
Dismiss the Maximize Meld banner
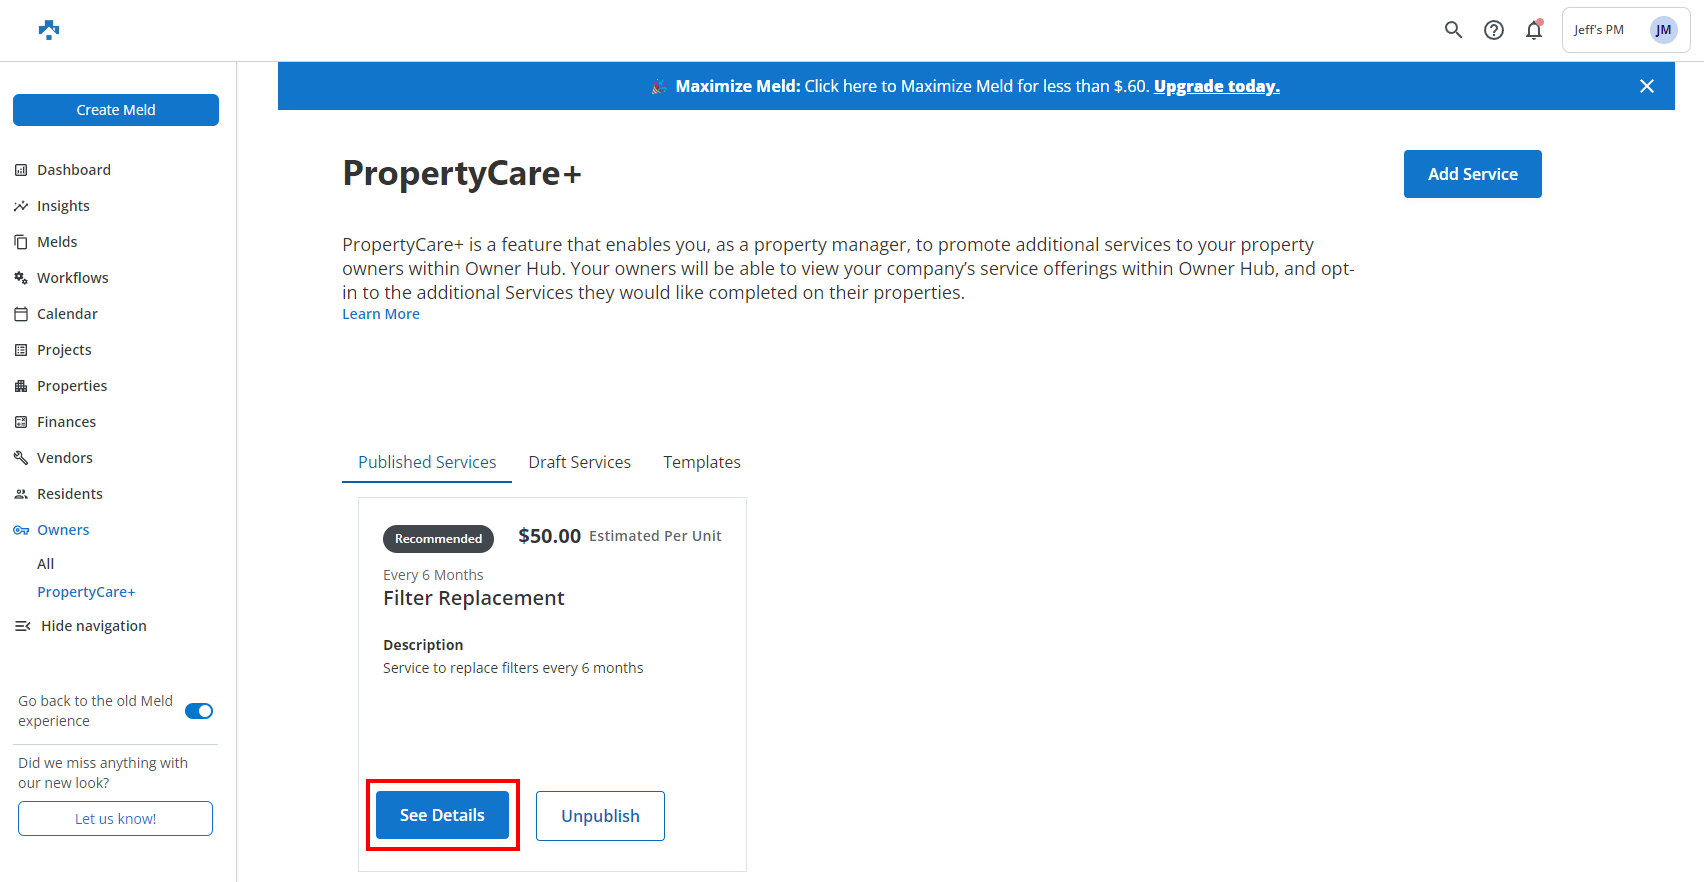tap(1647, 86)
